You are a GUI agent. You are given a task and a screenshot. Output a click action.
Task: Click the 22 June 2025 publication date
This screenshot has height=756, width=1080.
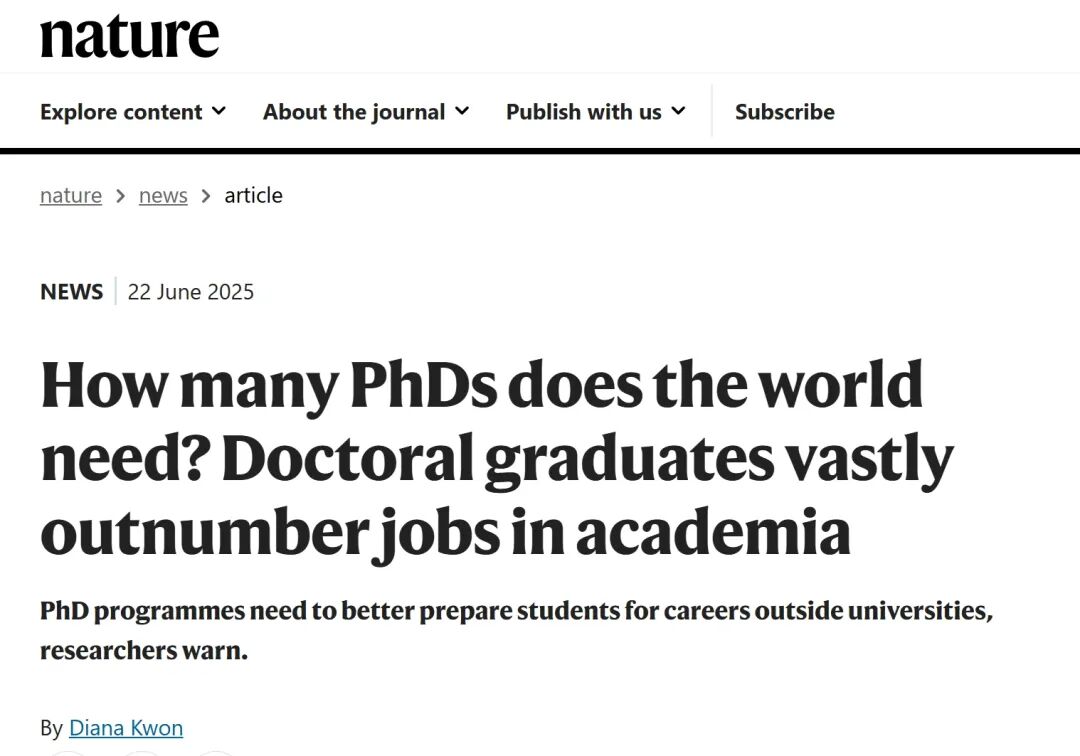191,292
